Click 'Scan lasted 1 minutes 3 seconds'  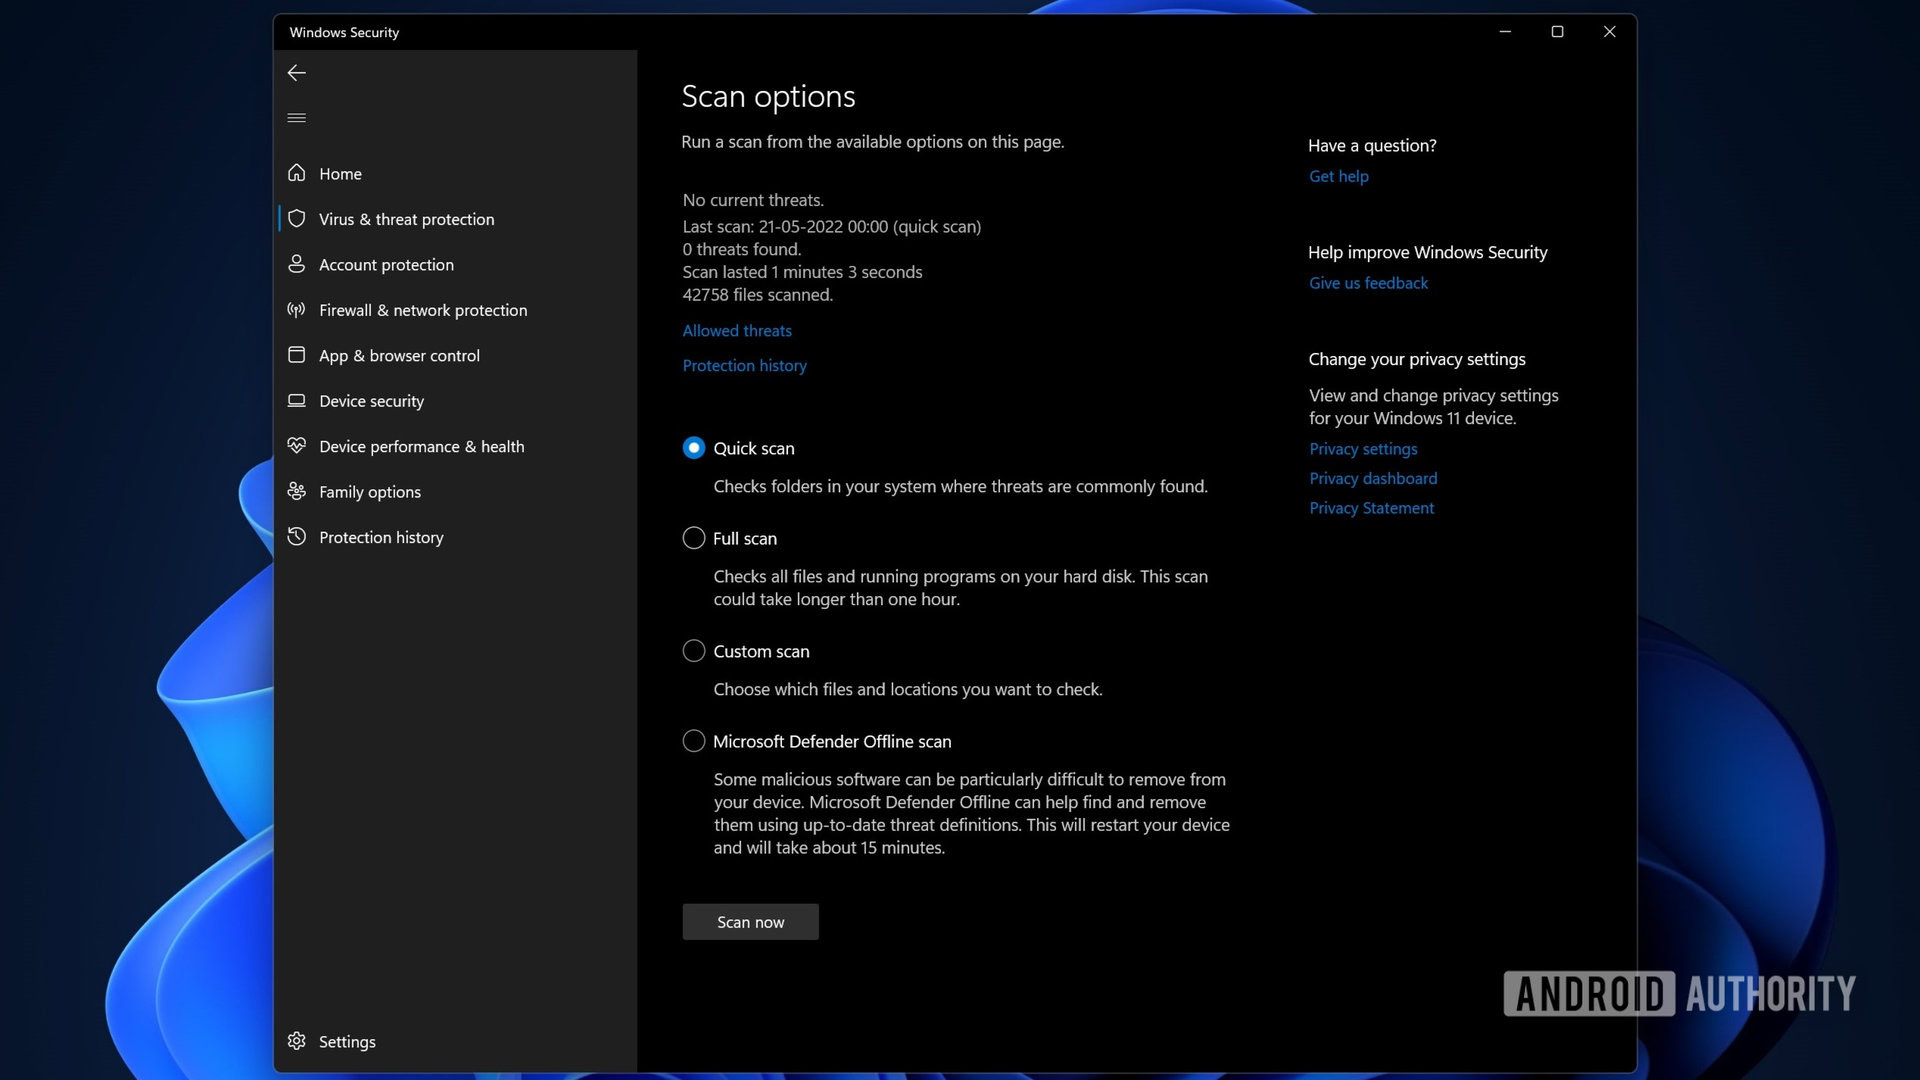[802, 272]
